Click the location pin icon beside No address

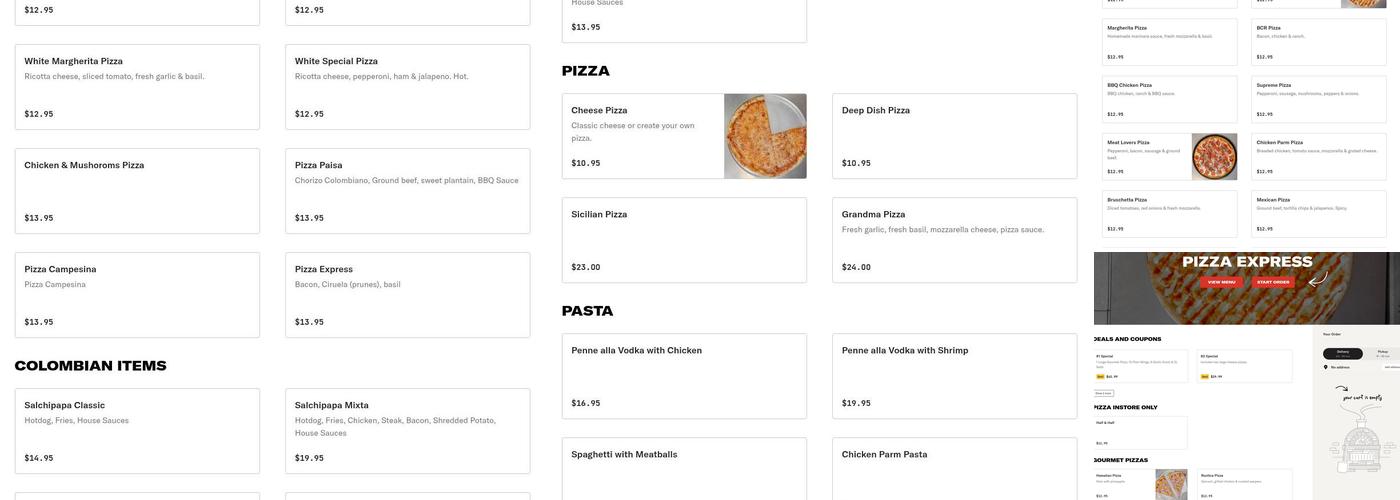click(1327, 367)
